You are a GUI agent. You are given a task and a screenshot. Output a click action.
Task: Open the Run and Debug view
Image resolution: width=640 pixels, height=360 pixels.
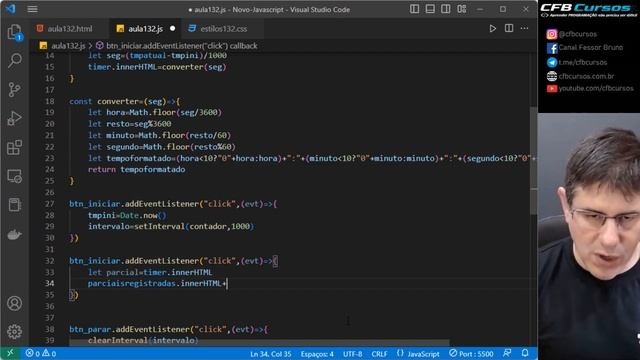pyautogui.click(x=14, y=118)
